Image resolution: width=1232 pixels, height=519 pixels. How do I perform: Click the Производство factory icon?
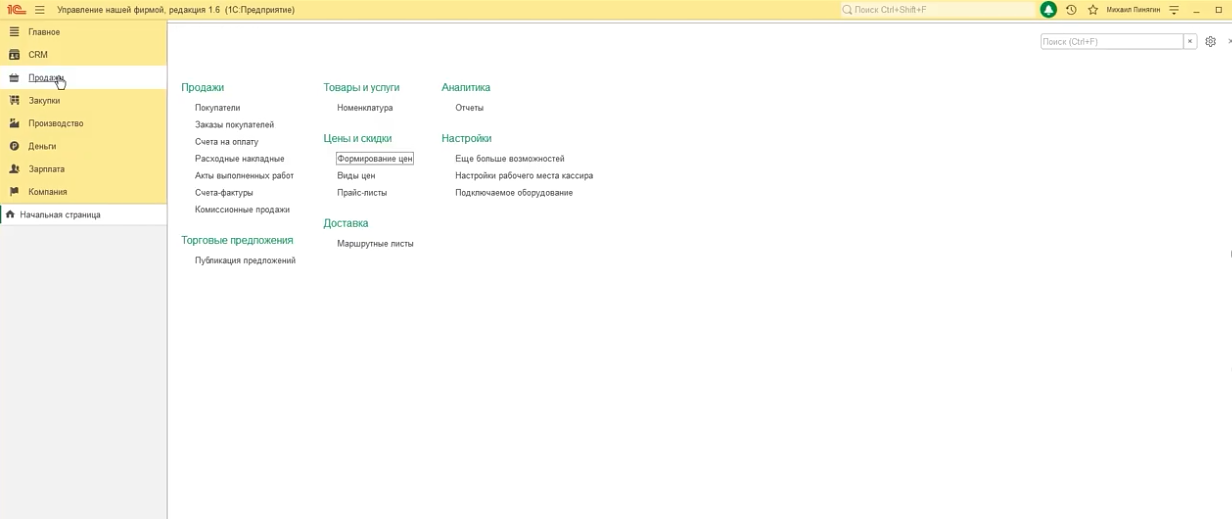[14, 123]
